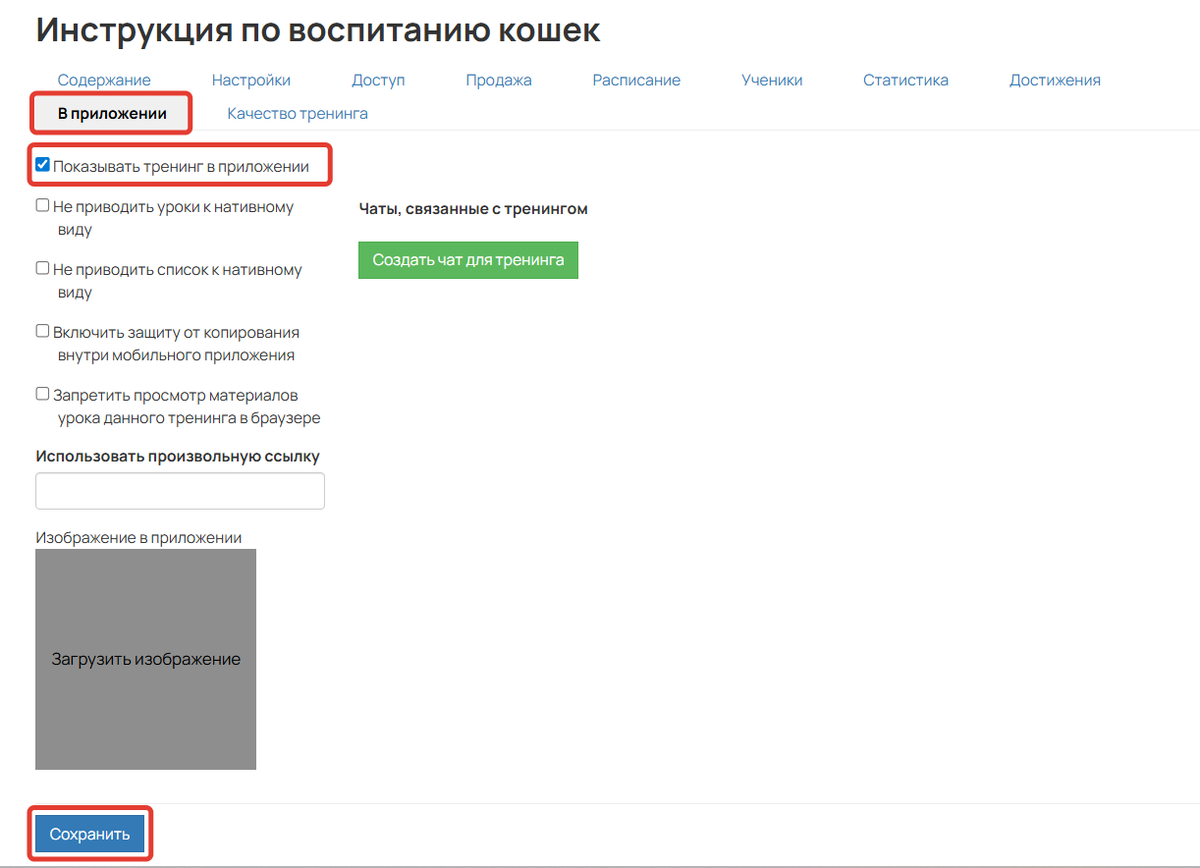Check Запретить просмотр материалов урока в браузере
The height and width of the screenshot is (868, 1200).
click(42, 393)
